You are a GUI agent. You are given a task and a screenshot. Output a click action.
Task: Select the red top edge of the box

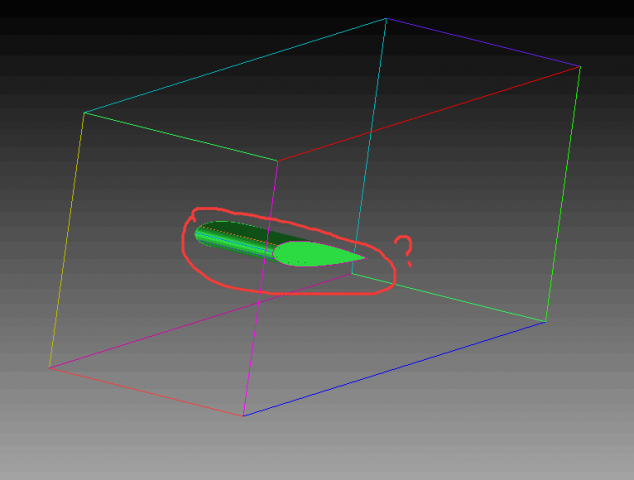pyautogui.click(x=428, y=114)
